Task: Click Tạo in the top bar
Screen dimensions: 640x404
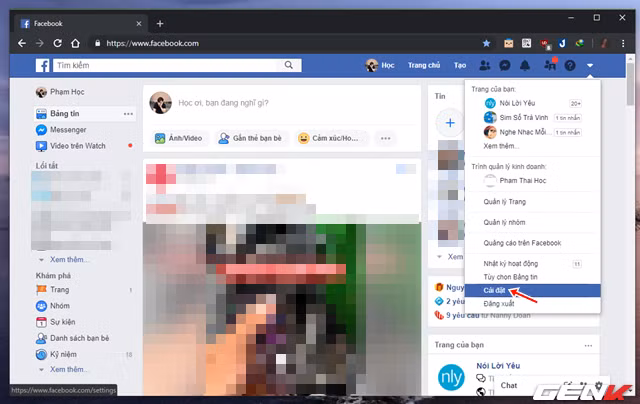Action: 460,65
